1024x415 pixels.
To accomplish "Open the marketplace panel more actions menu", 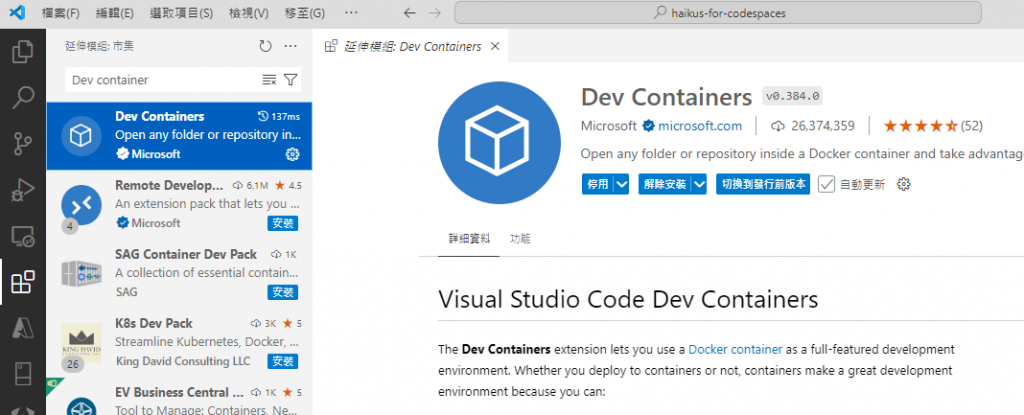I will pyautogui.click(x=291, y=46).
